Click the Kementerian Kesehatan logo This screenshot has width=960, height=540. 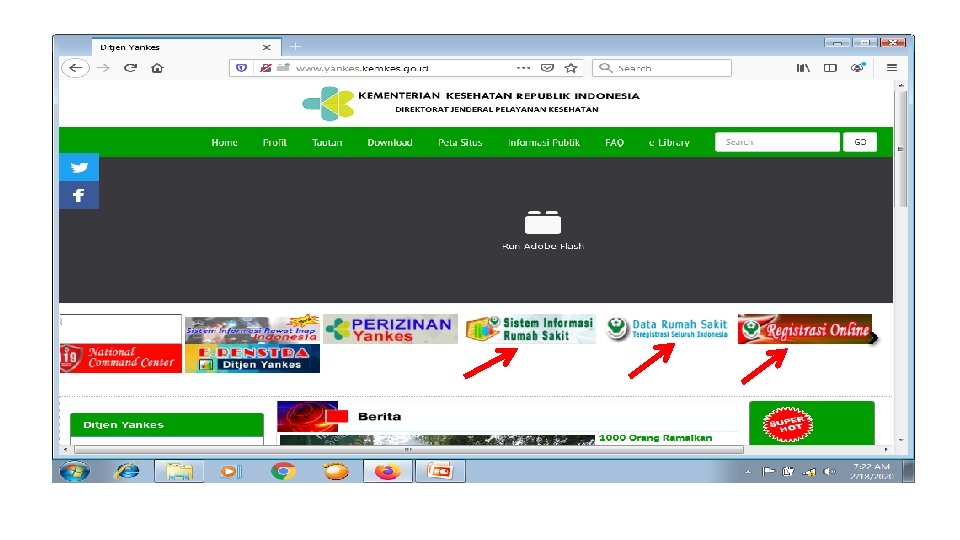pyautogui.click(x=328, y=103)
